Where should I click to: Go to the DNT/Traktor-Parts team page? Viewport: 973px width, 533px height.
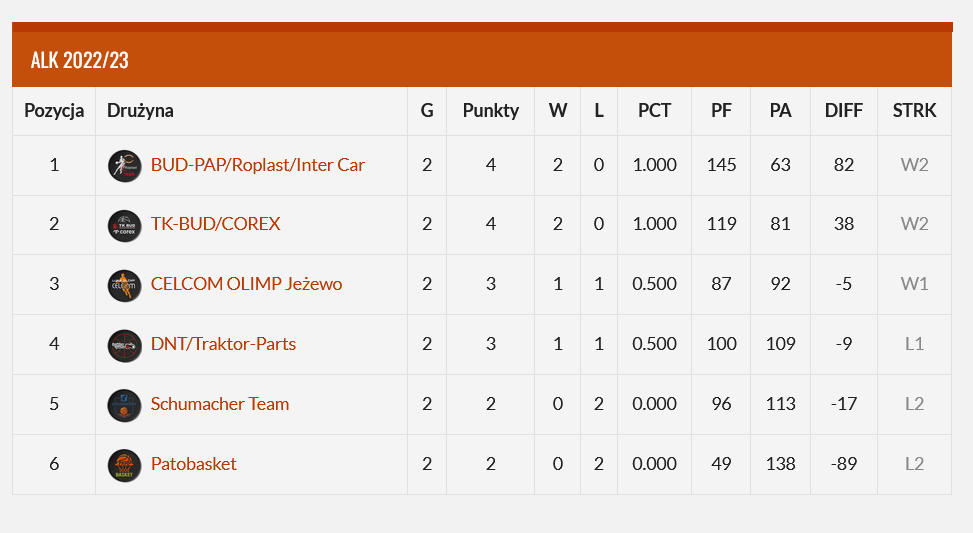[x=223, y=344]
